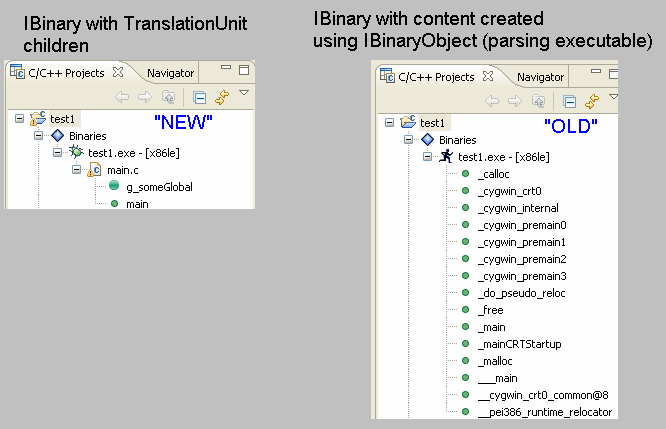Select C/C++ Projects tab in OLD panel
The height and width of the screenshot is (429, 666).
[x=436, y=77]
